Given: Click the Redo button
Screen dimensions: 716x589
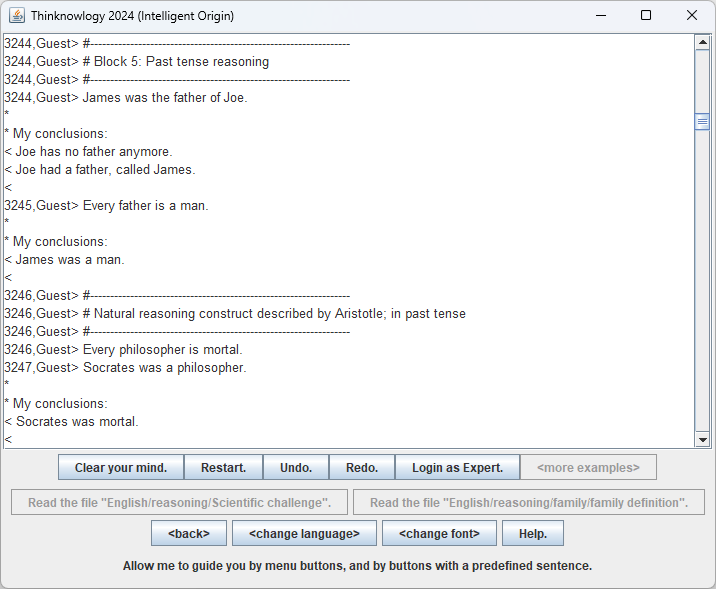Looking at the screenshot, I should click(x=362, y=467).
